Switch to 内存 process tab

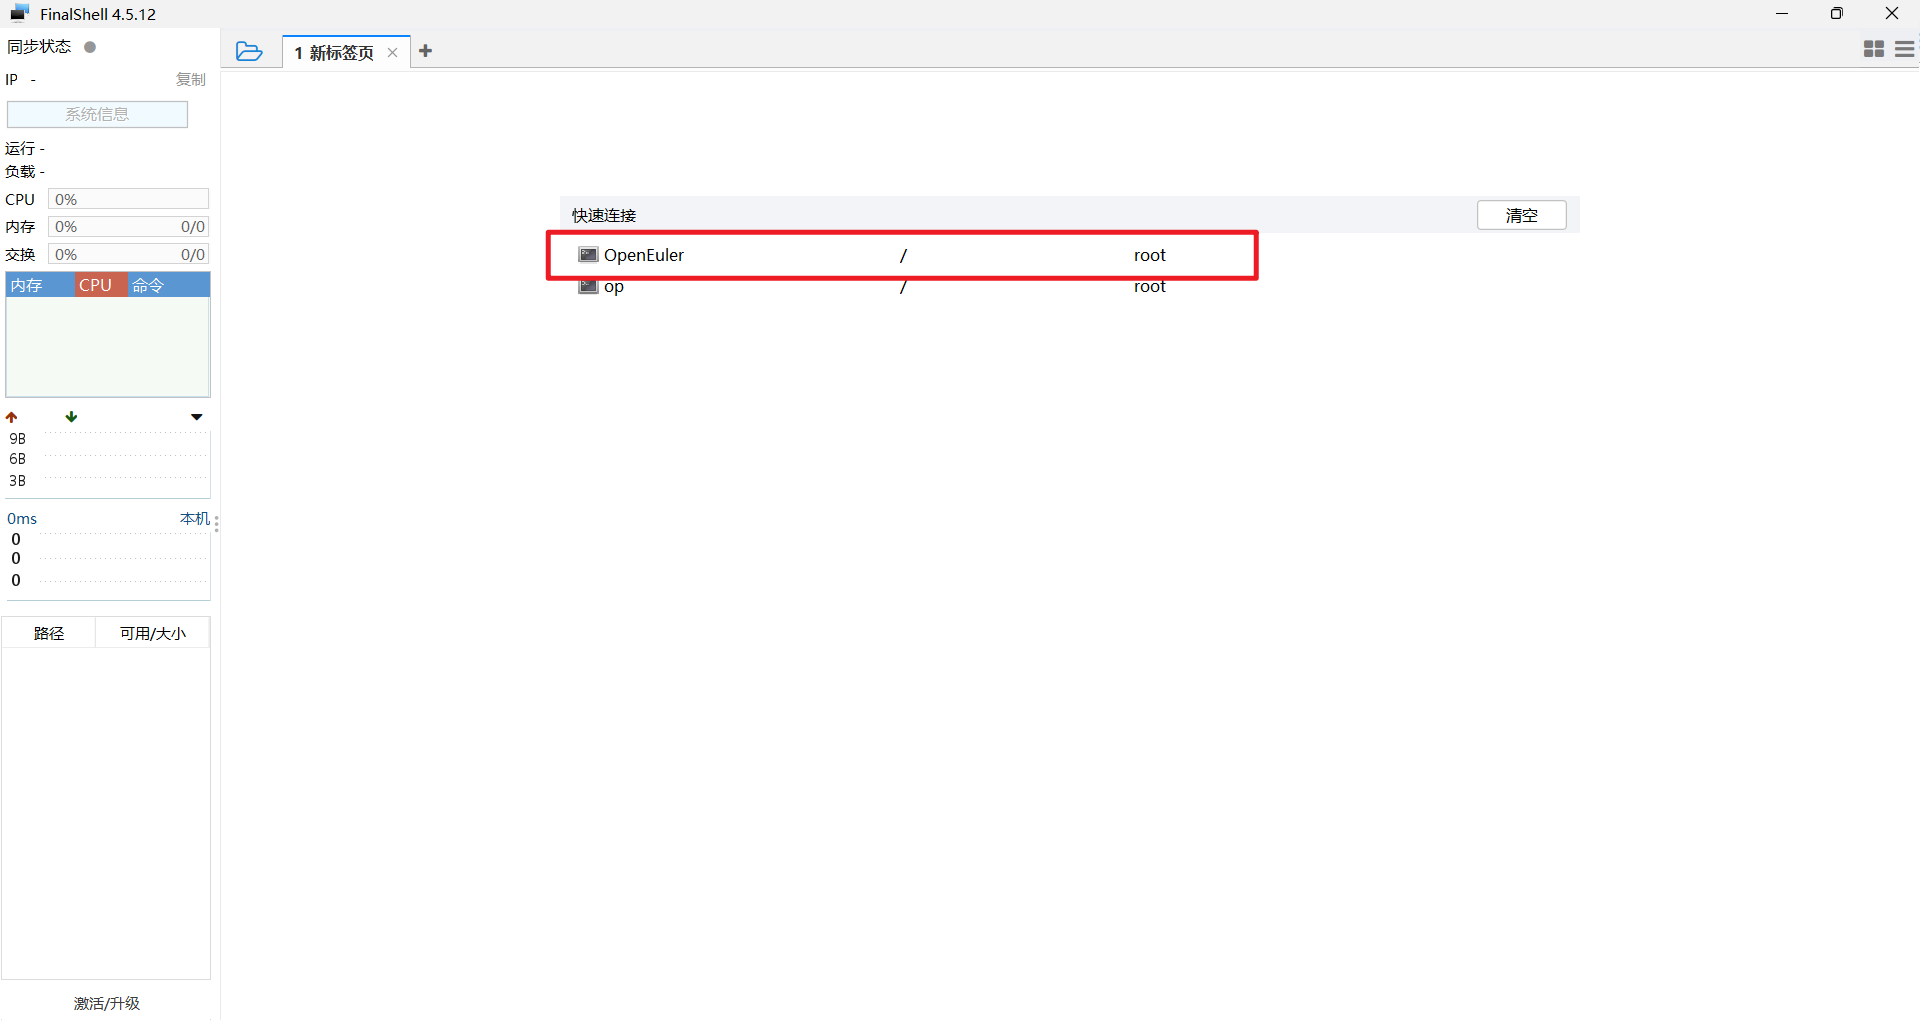click(x=40, y=285)
